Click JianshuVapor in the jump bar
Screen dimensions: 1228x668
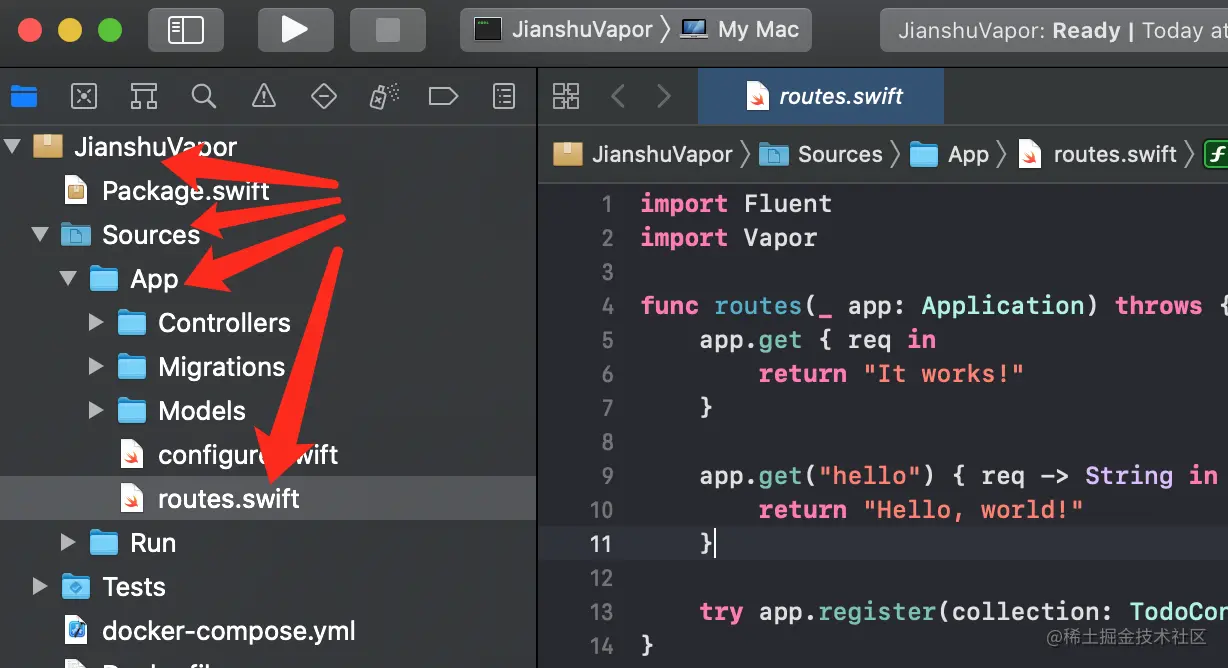tap(644, 154)
